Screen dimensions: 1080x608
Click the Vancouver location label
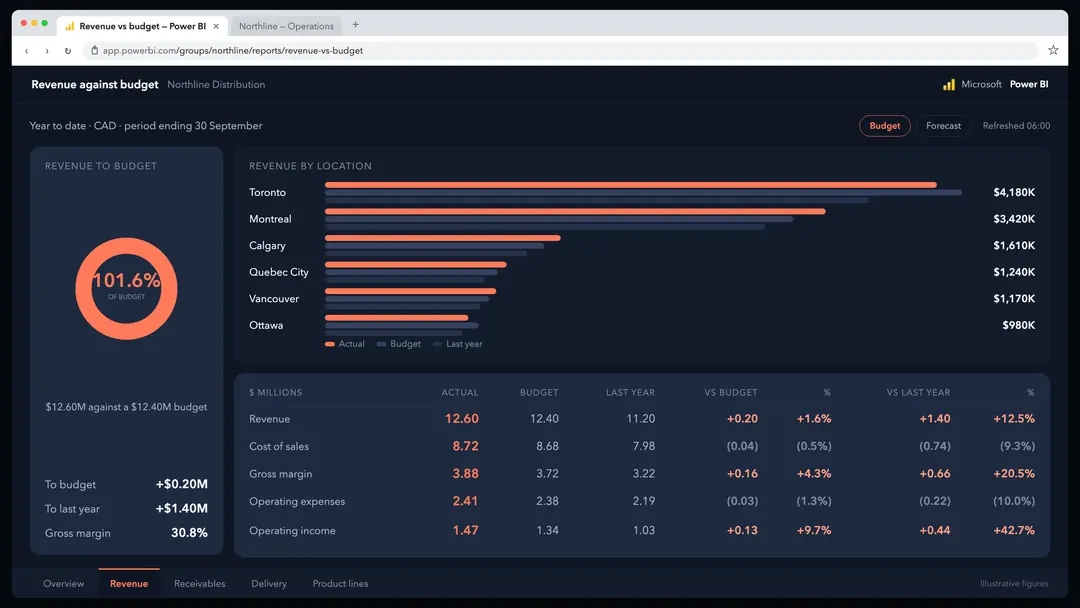(x=274, y=299)
